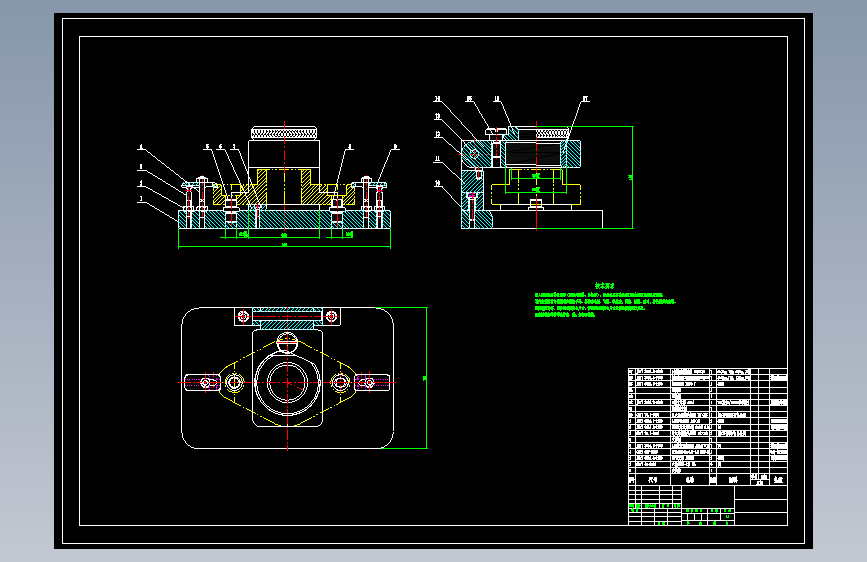Click the green technical notes paragraph
867x562 pixels.
pyautogui.click(x=605, y=305)
